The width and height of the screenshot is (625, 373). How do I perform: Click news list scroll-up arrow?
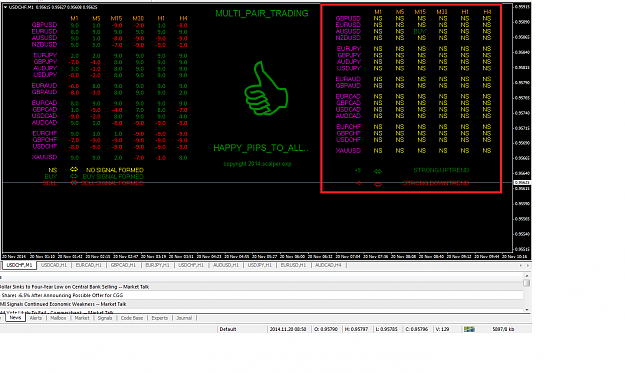527,276
